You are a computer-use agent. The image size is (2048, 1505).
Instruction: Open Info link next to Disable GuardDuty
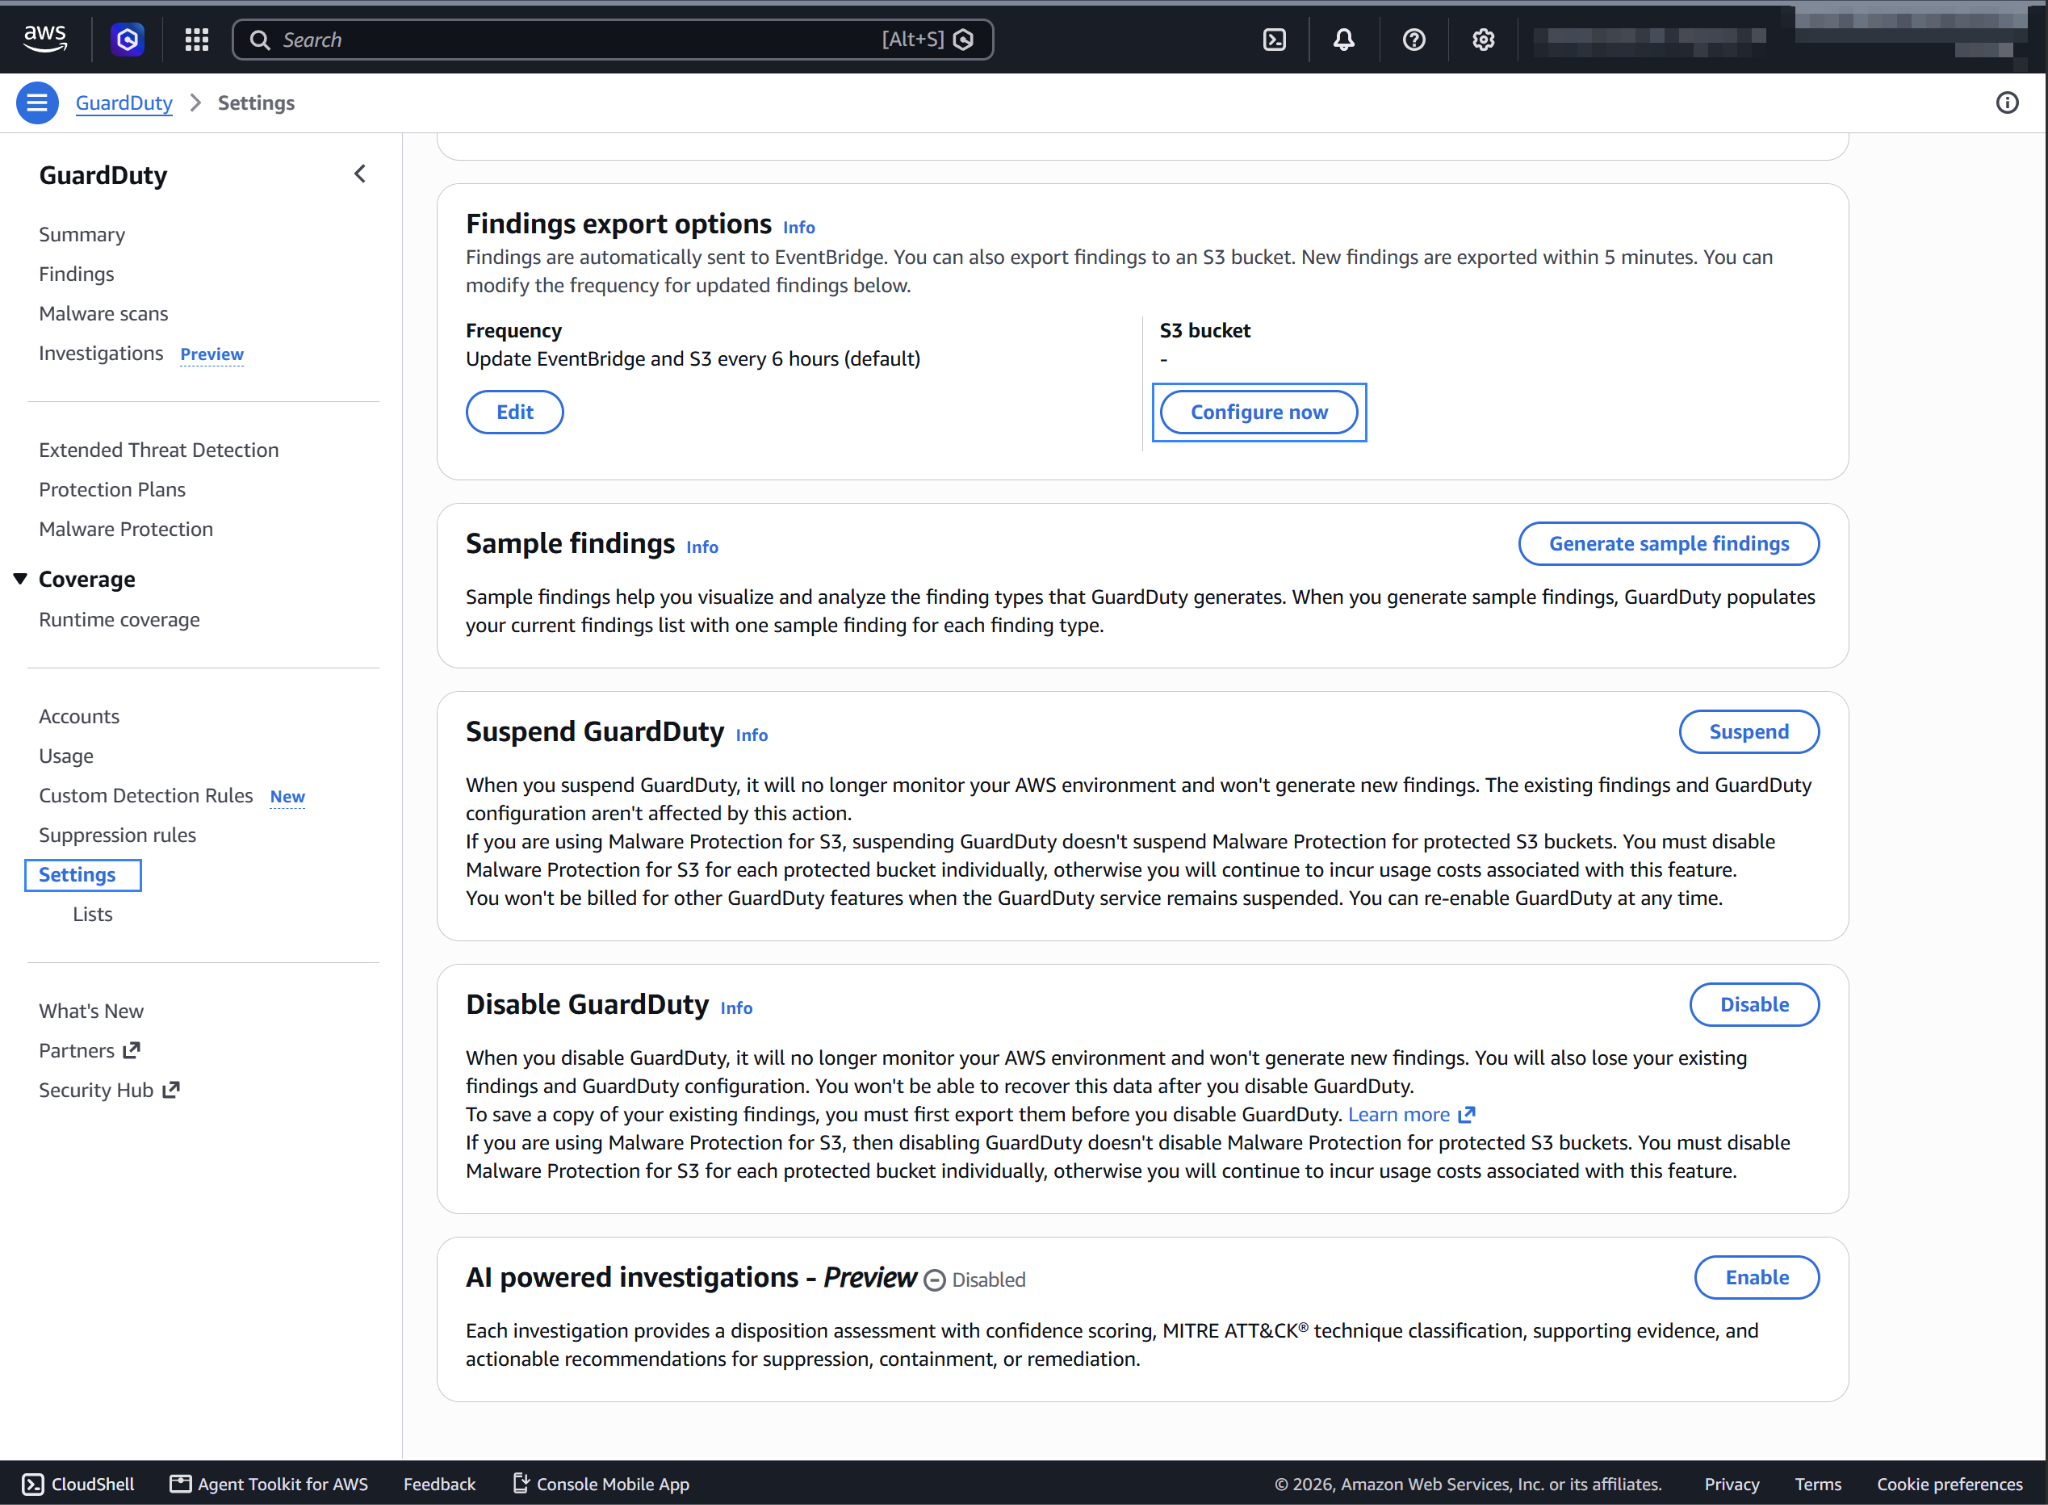736,1008
